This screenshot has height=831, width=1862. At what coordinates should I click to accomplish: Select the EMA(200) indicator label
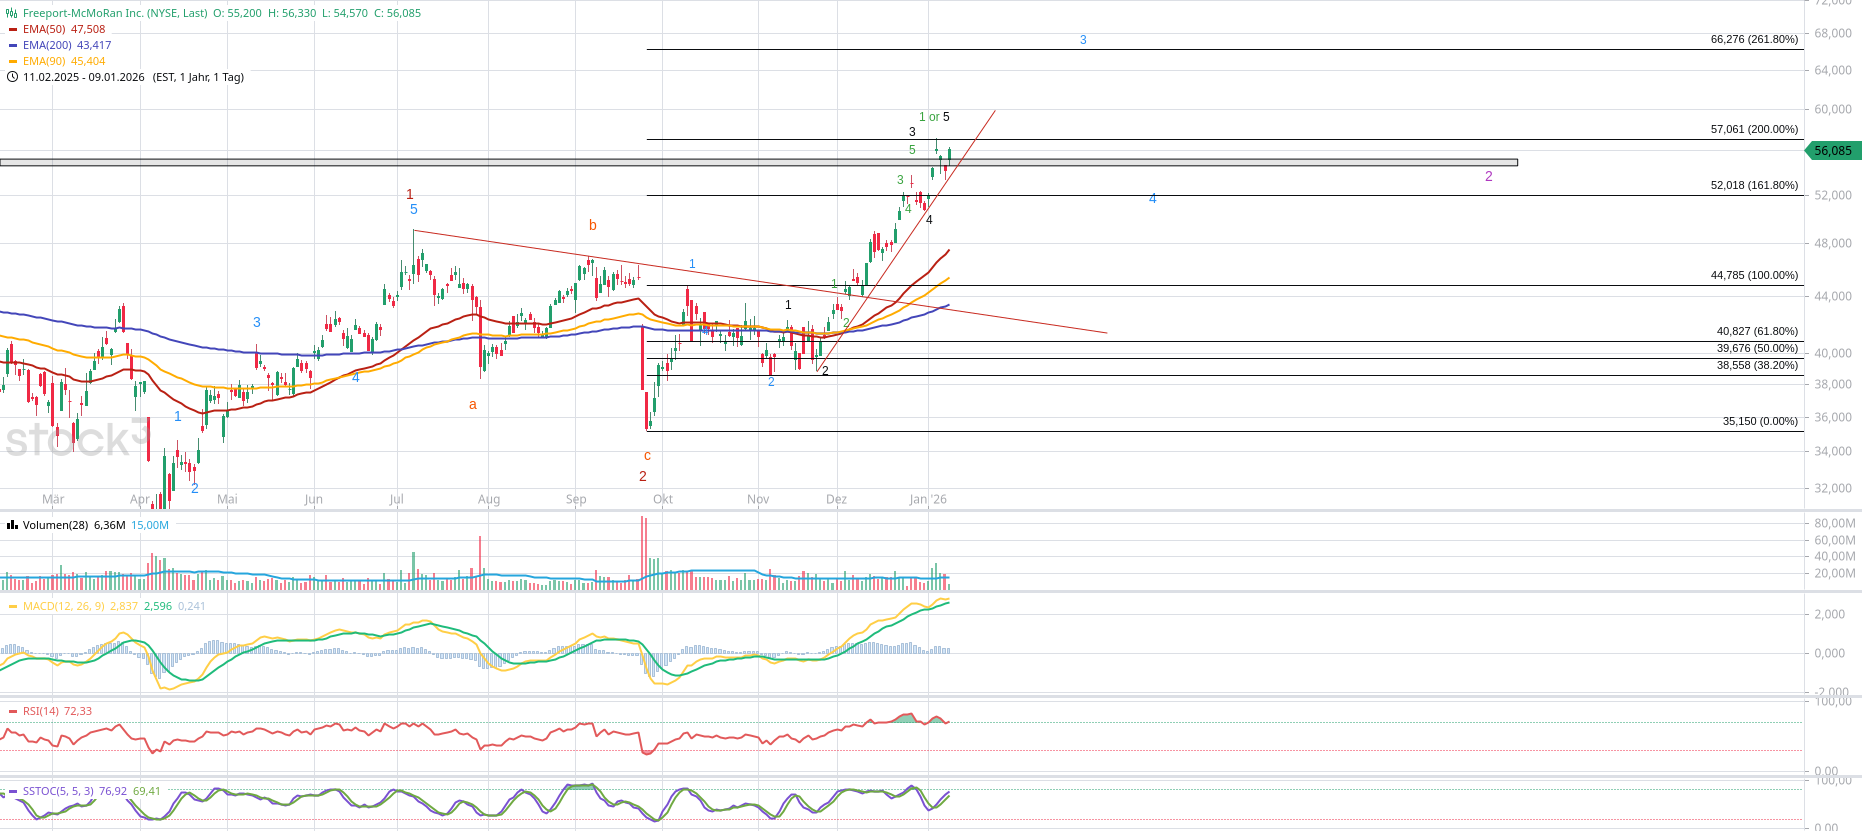pos(48,45)
